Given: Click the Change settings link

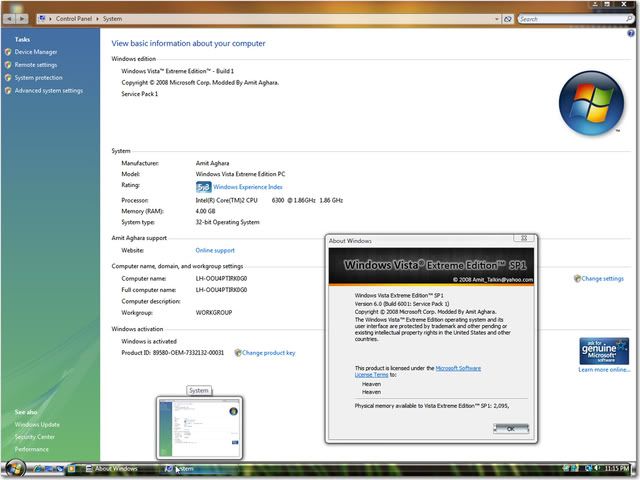Looking at the screenshot, I should pos(602,279).
